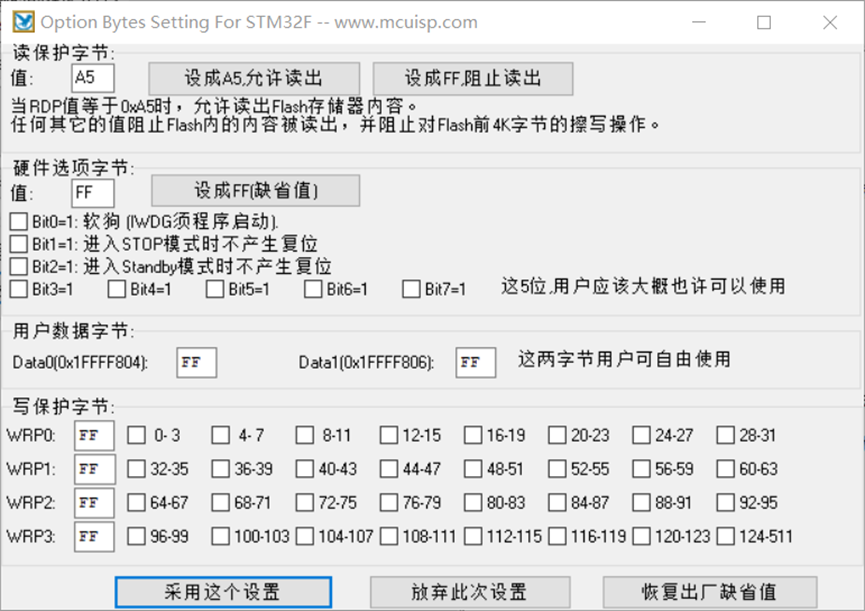
Task: Check the 124-511 pages checkbox
Action: [725, 536]
